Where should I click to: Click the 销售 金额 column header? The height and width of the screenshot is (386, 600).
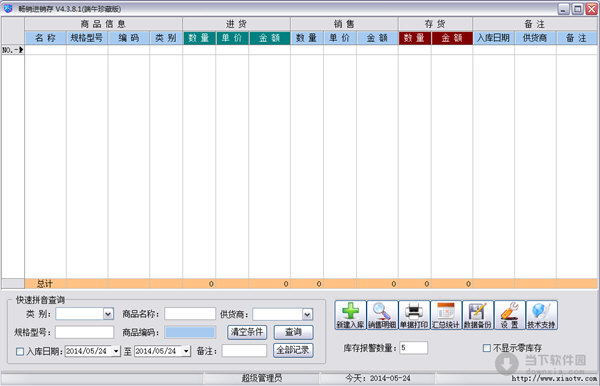point(377,38)
